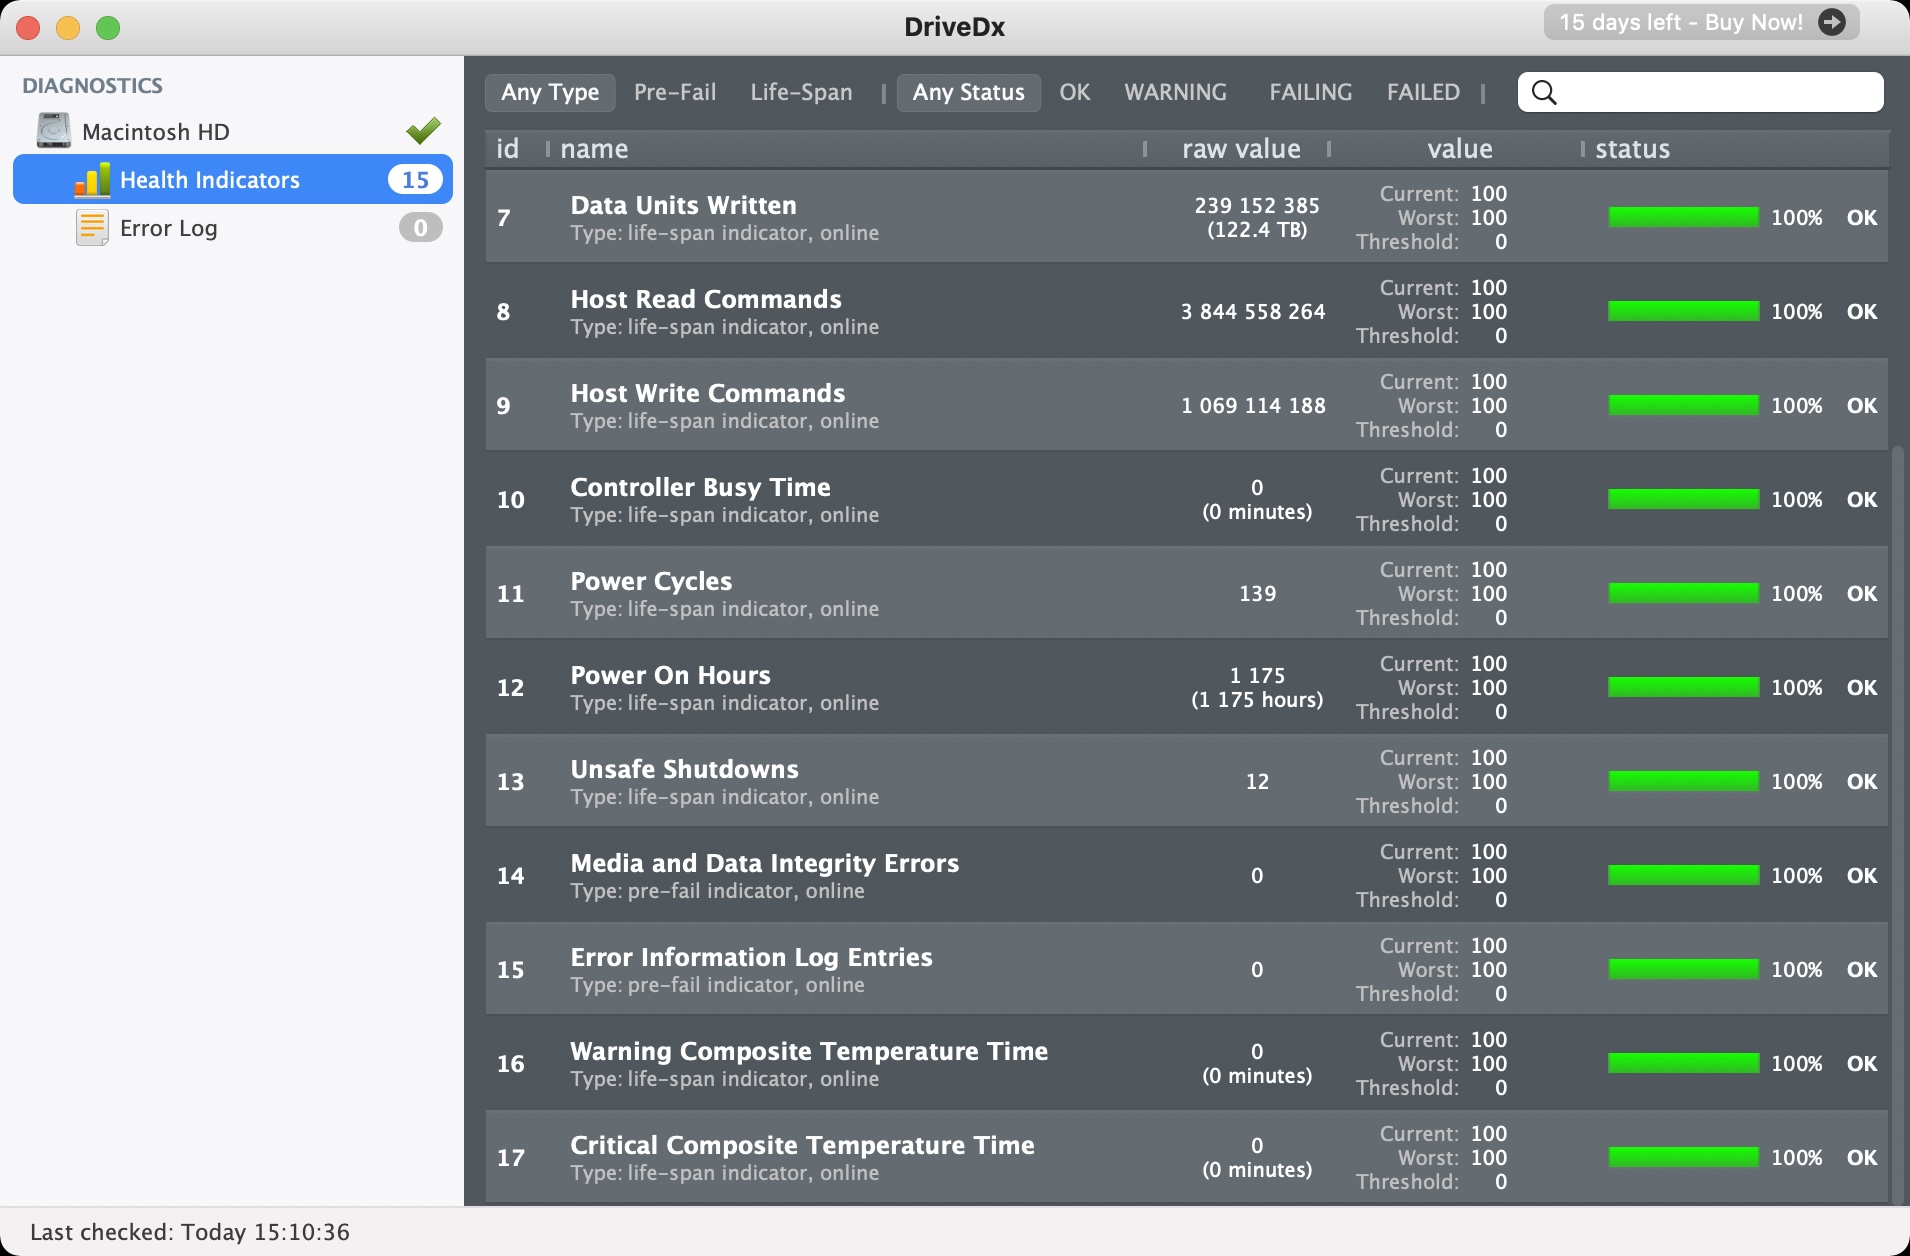
Task: Click the Controller Busy Time status bar
Action: point(1683,499)
